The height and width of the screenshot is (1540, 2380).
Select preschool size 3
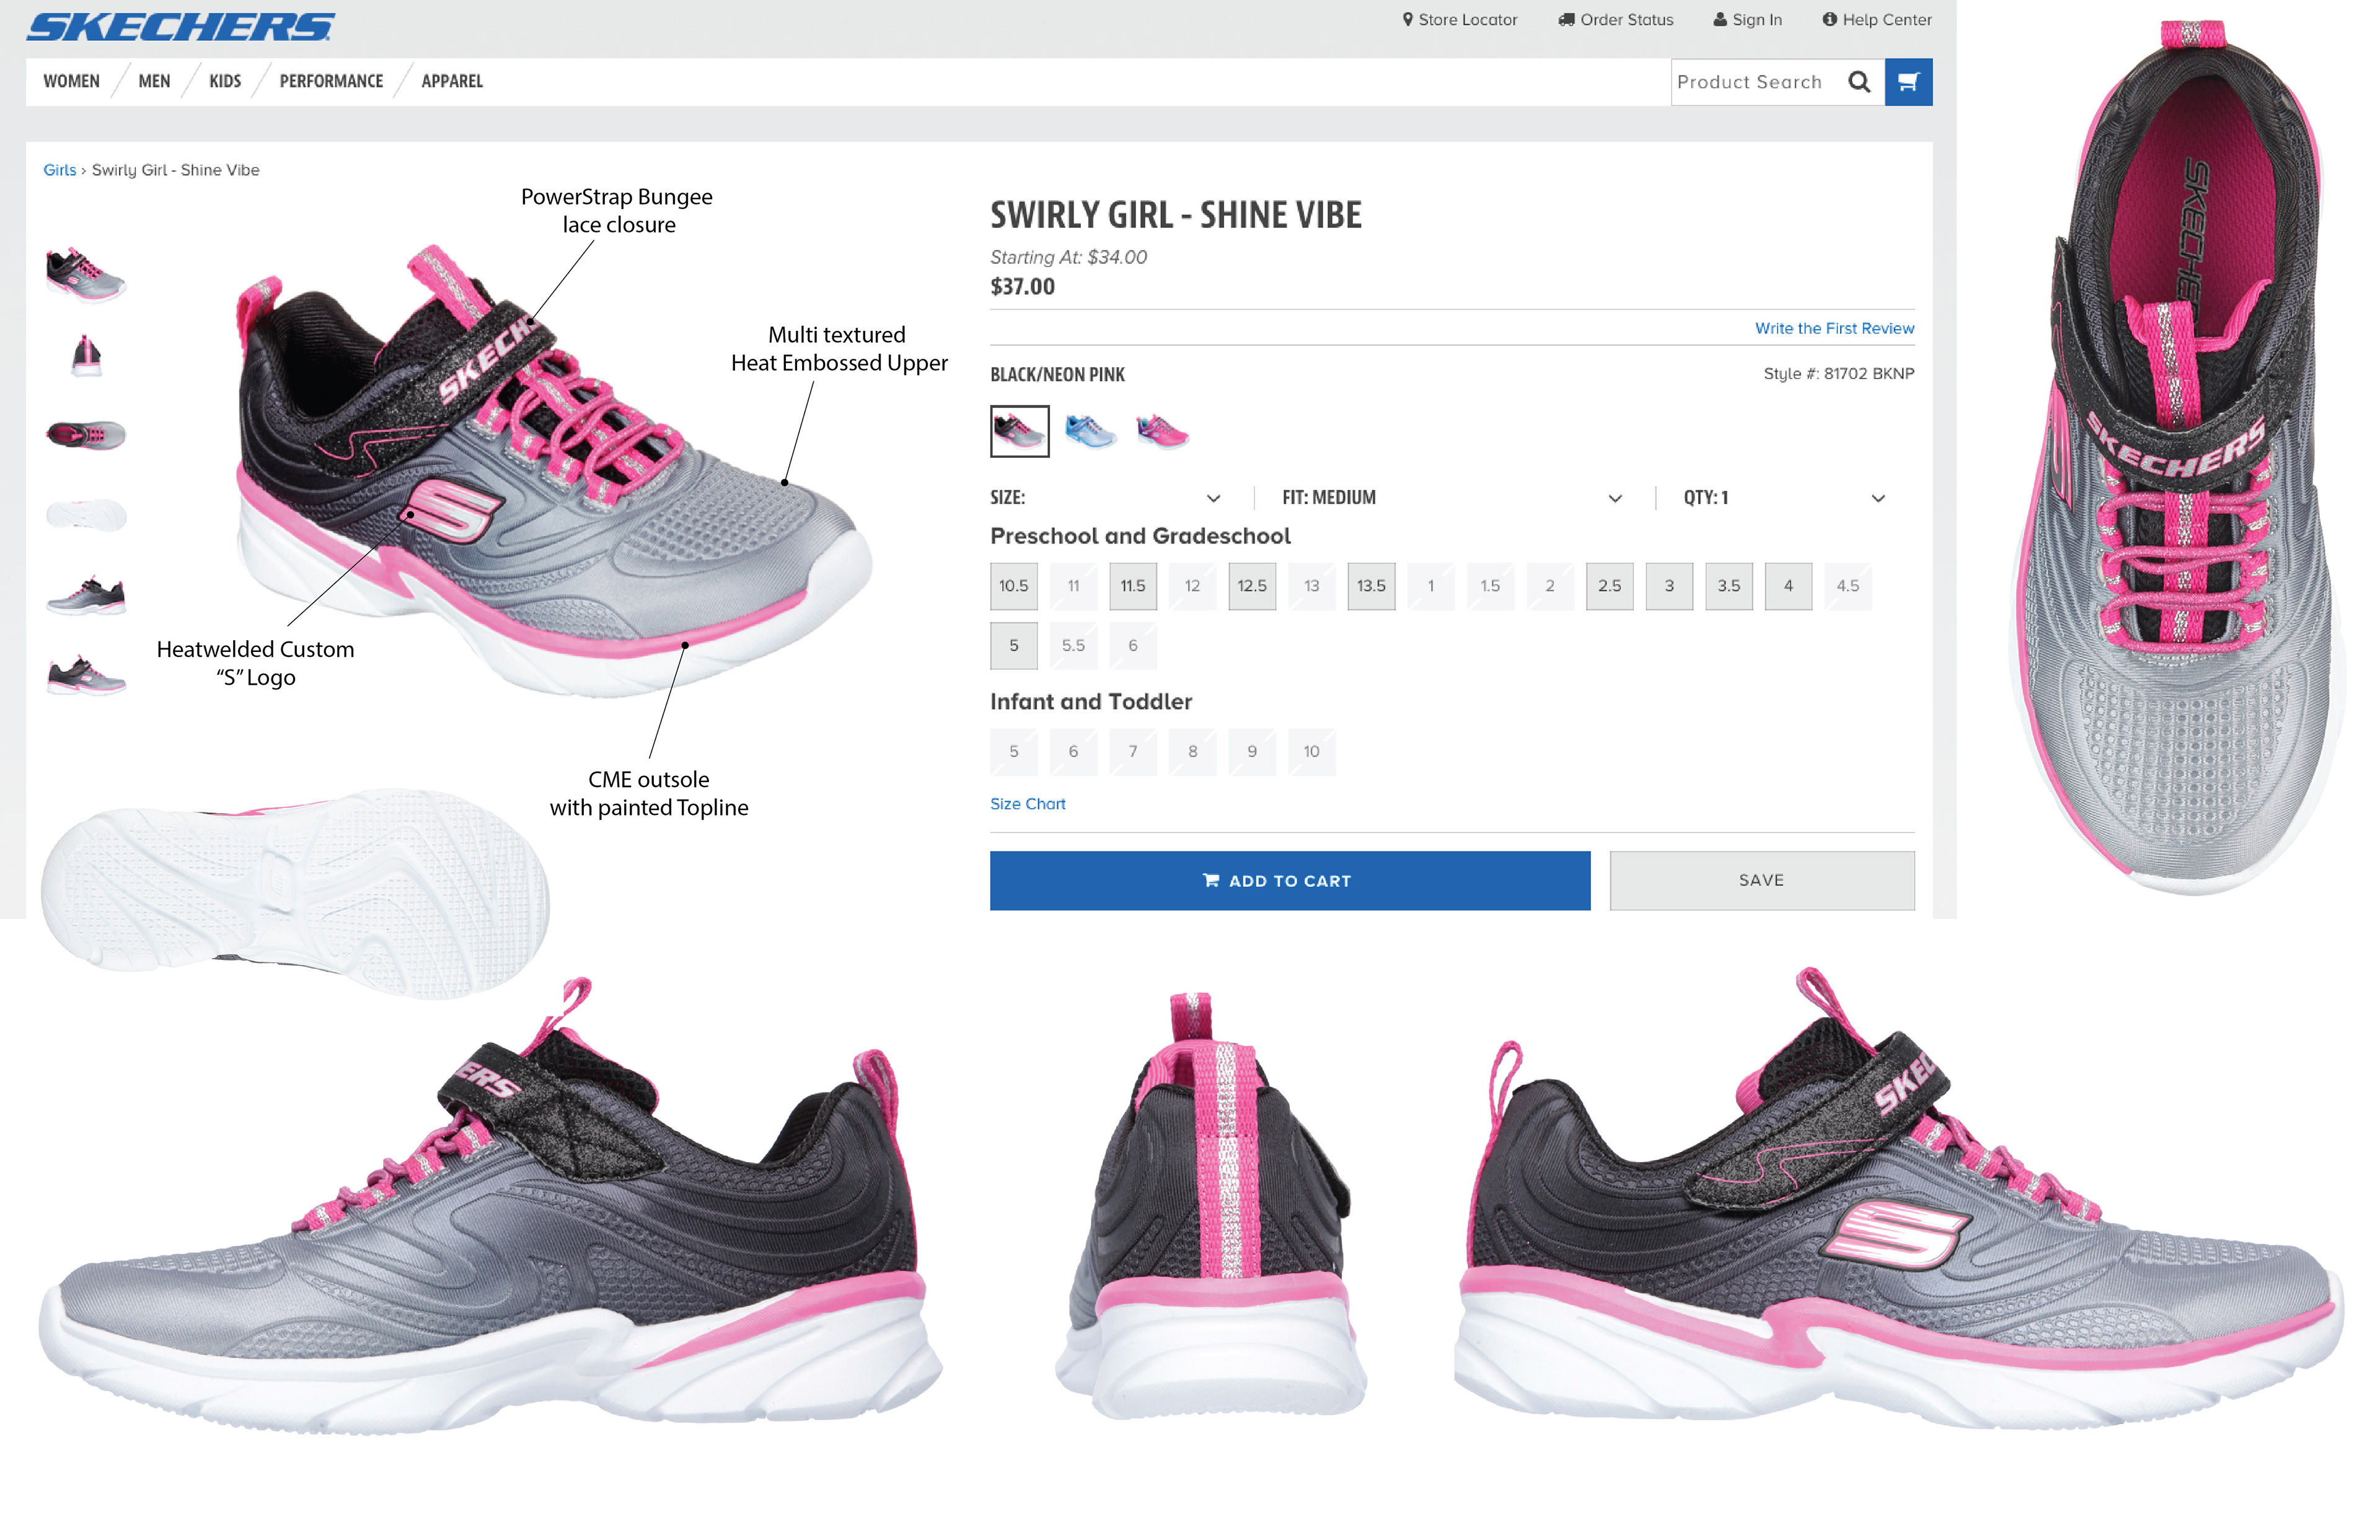[x=1669, y=586]
